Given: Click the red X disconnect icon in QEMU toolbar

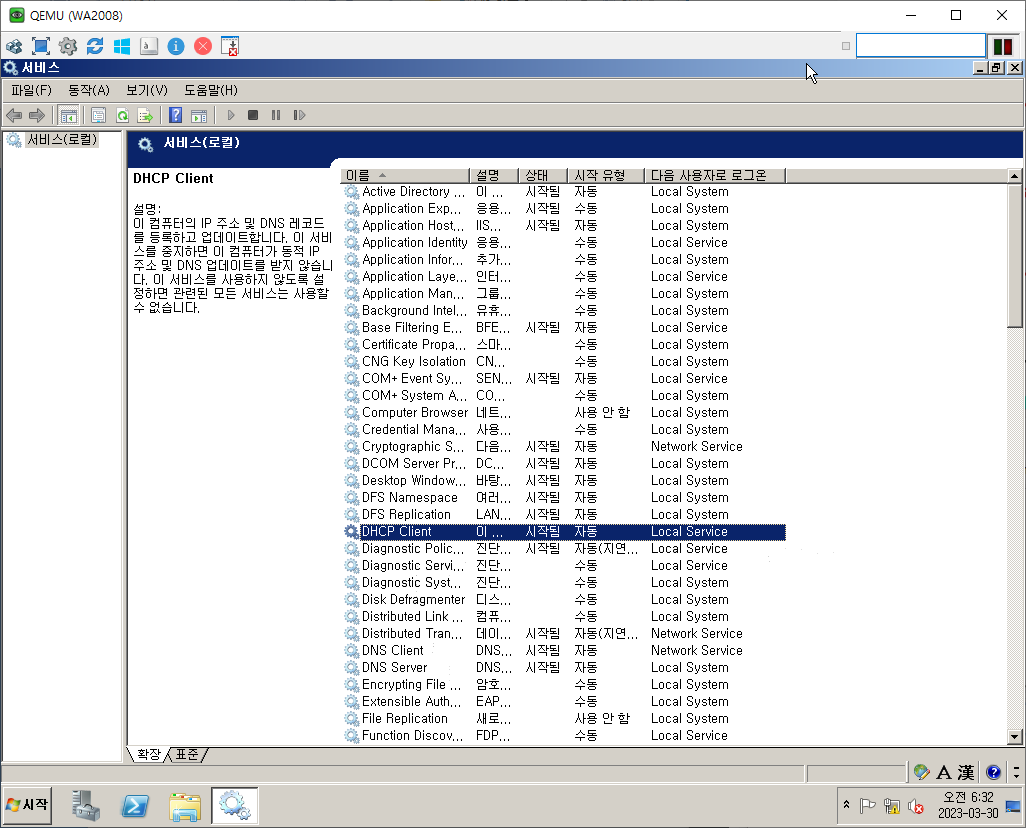Looking at the screenshot, I should pyautogui.click(x=203, y=46).
